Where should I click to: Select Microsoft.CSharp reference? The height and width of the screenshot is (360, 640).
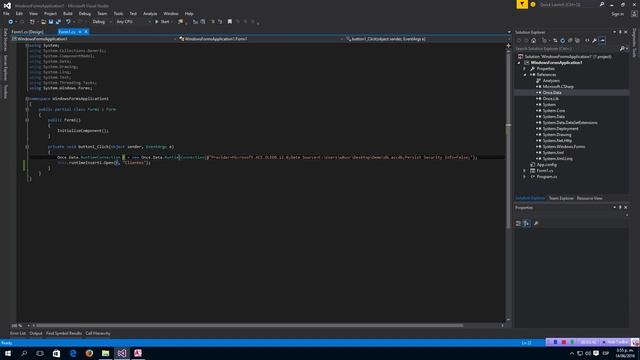click(558, 87)
